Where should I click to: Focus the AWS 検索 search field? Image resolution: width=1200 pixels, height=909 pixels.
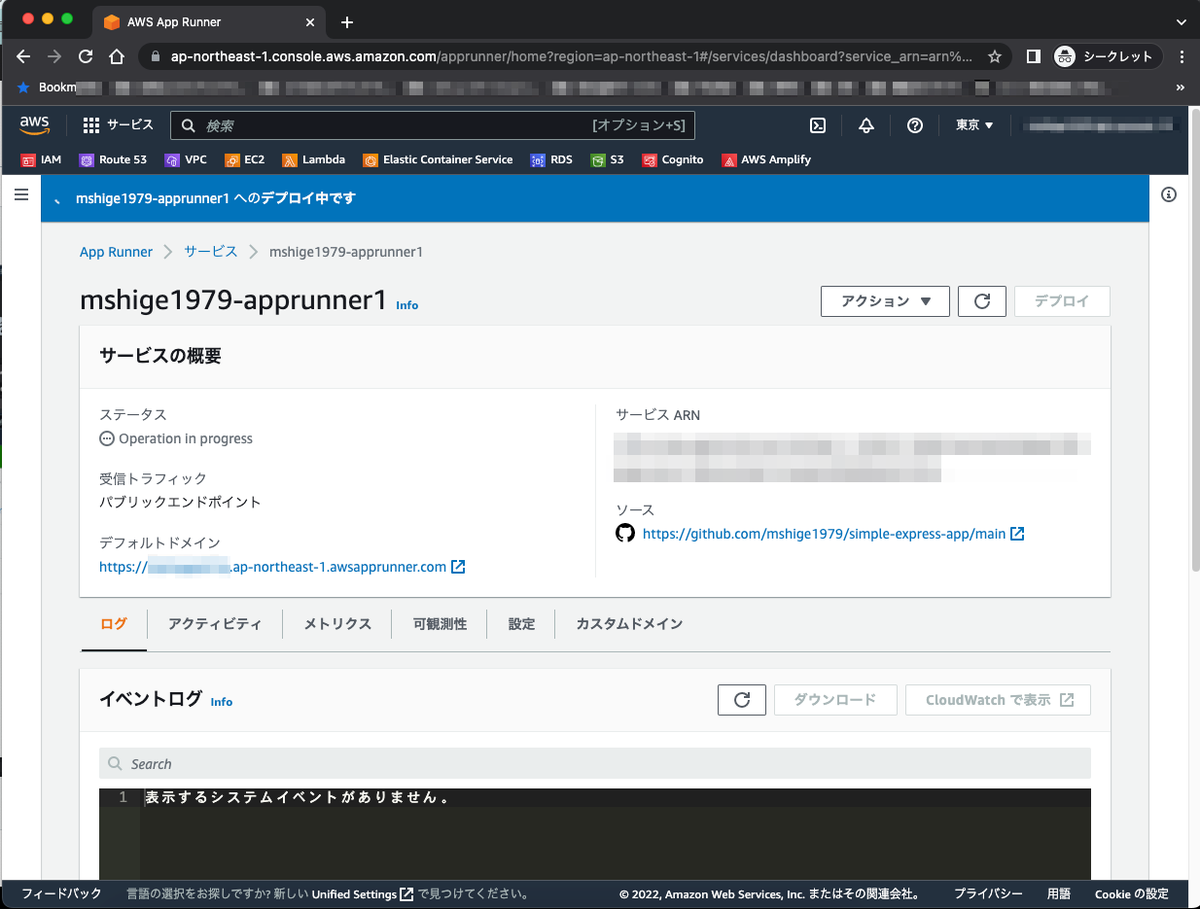click(x=432, y=125)
